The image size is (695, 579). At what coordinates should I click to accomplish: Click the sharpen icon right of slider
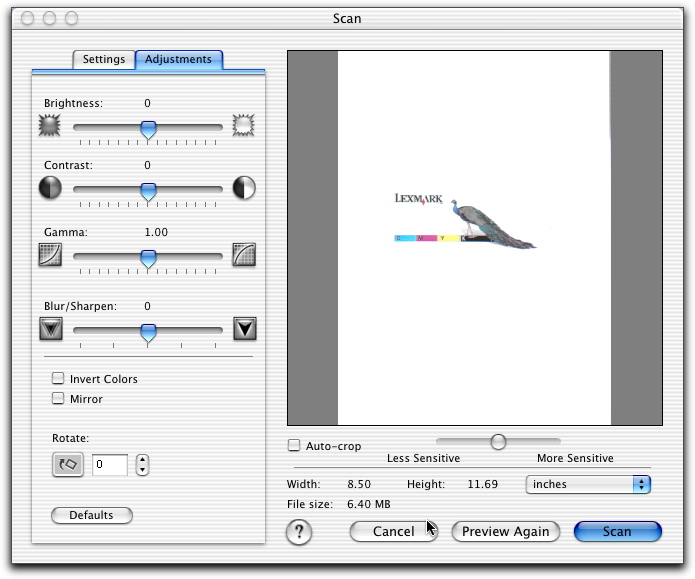244,328
